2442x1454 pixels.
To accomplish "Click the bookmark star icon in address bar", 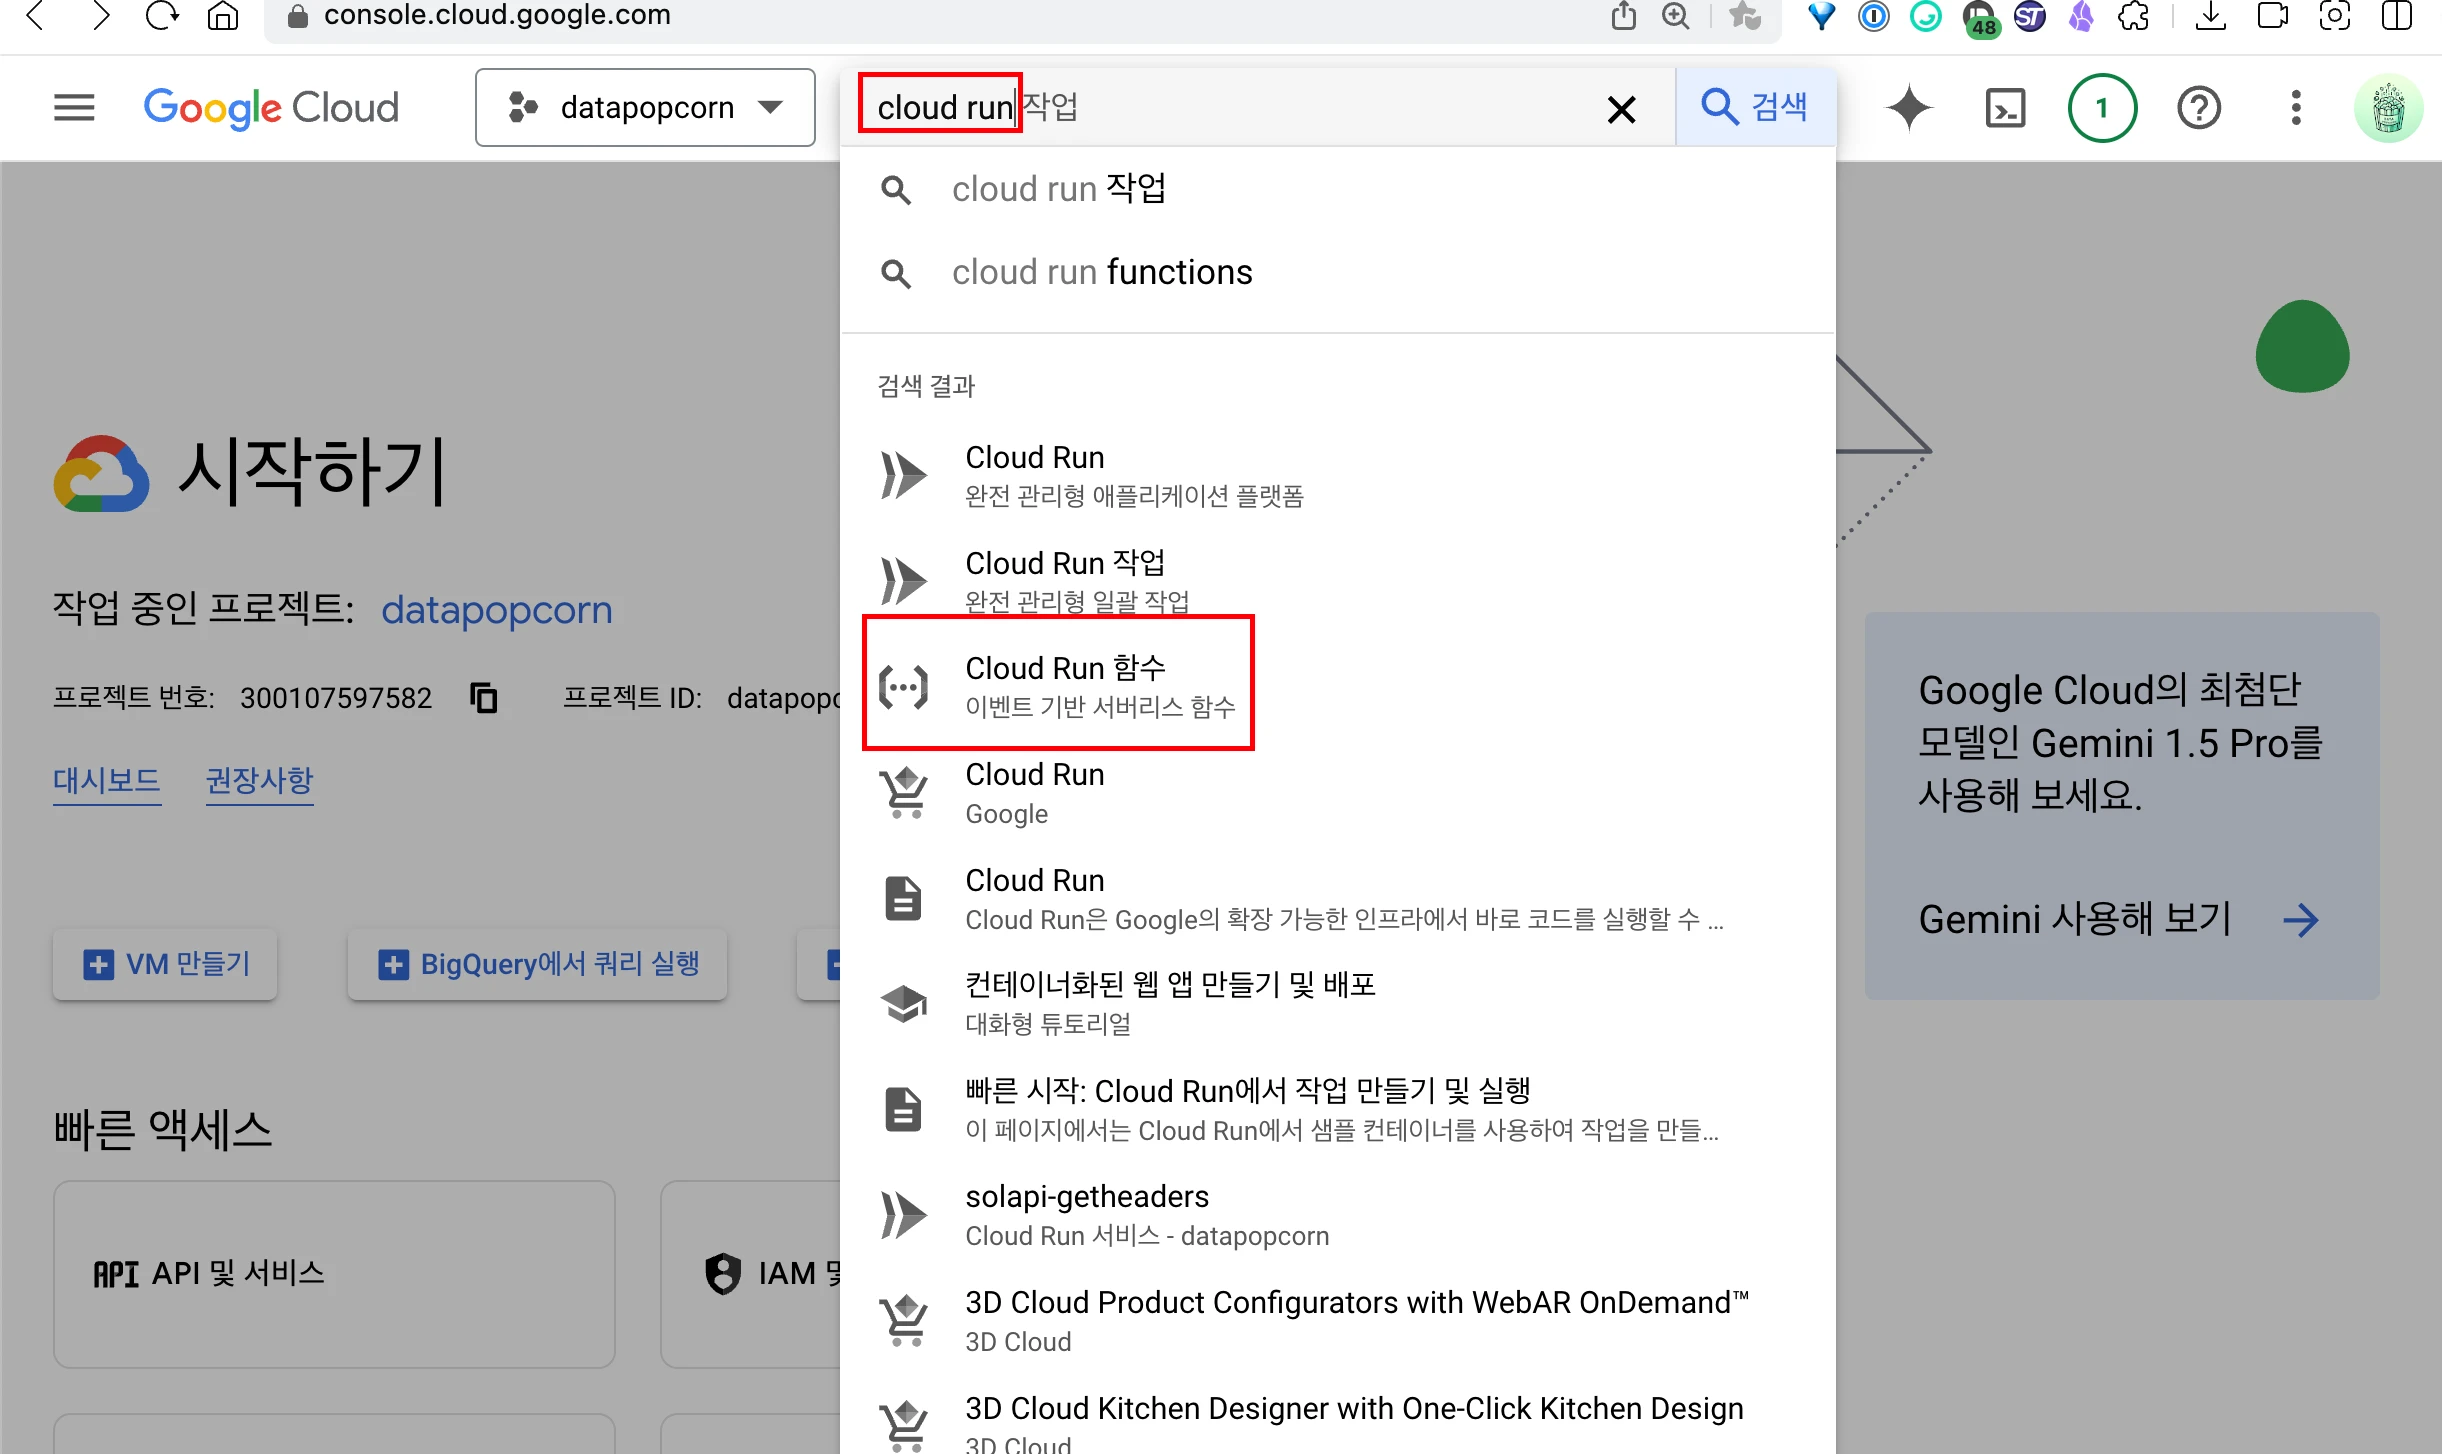I will click(x=1745, y=15).
